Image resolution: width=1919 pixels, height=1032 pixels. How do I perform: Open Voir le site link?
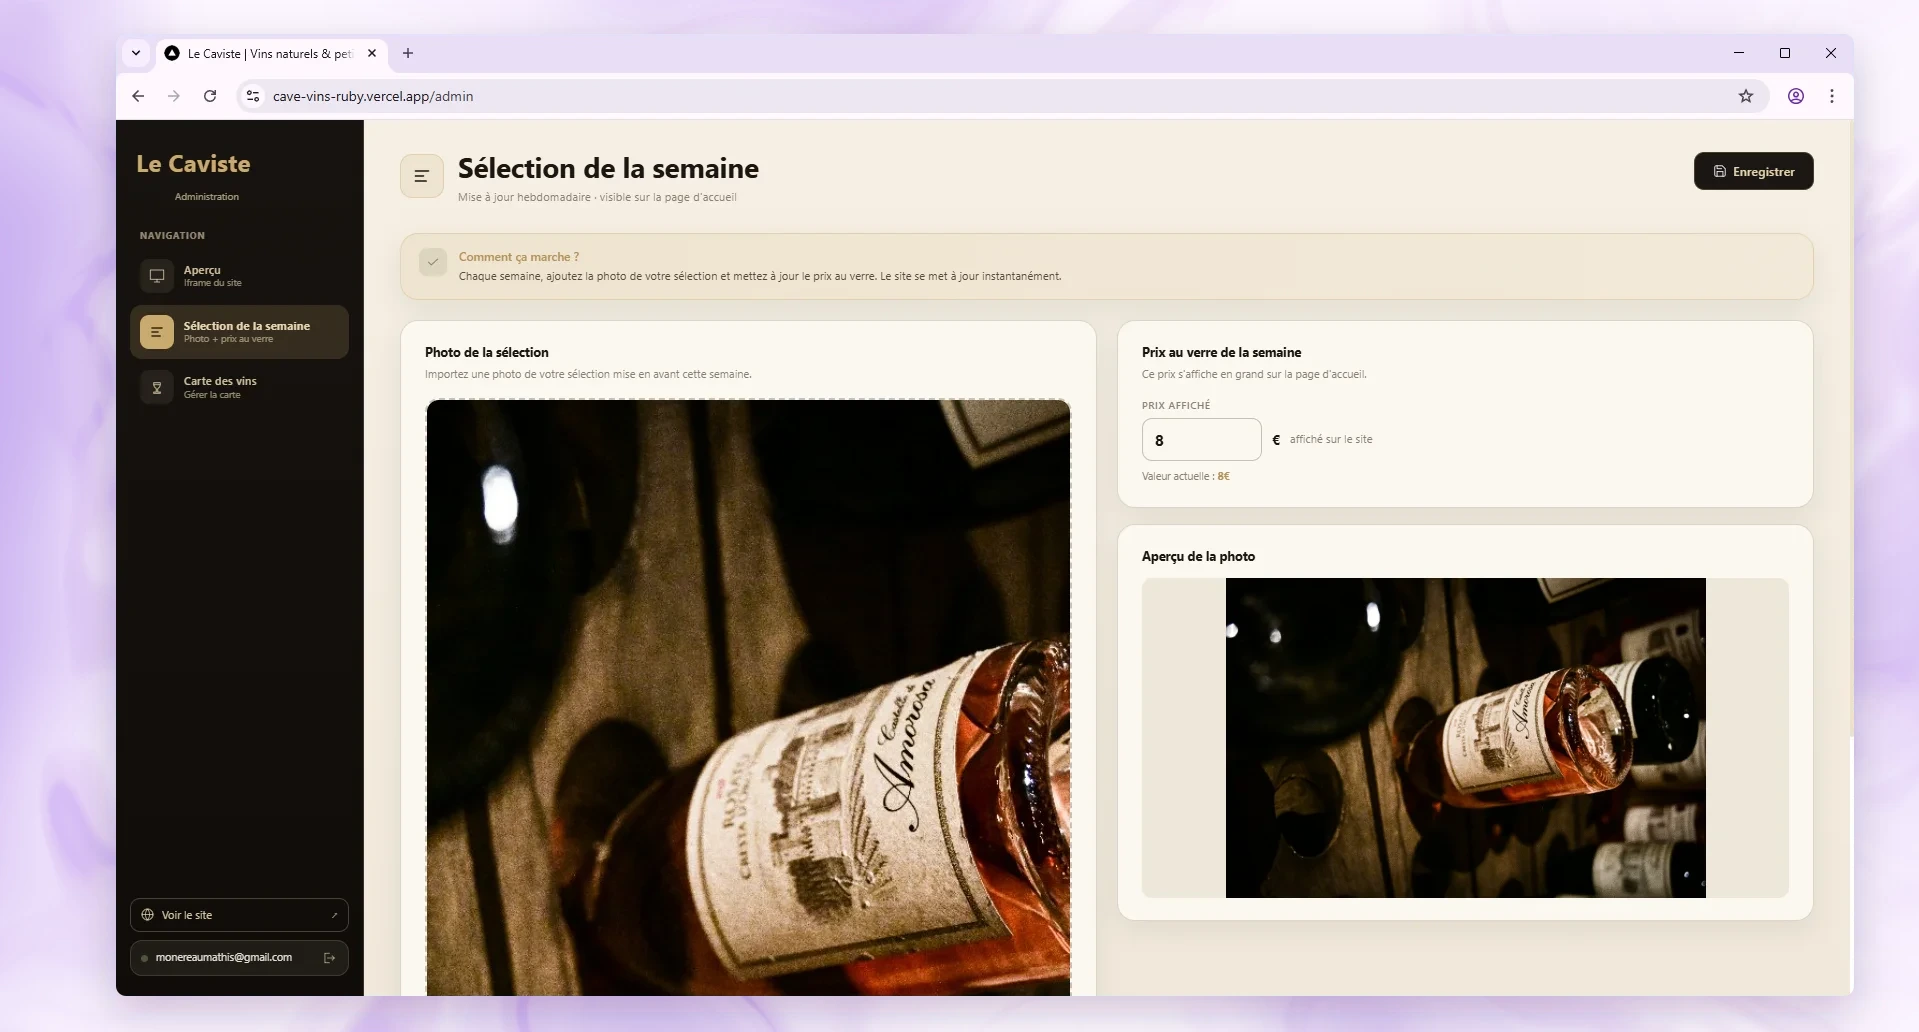click(239, 915)
